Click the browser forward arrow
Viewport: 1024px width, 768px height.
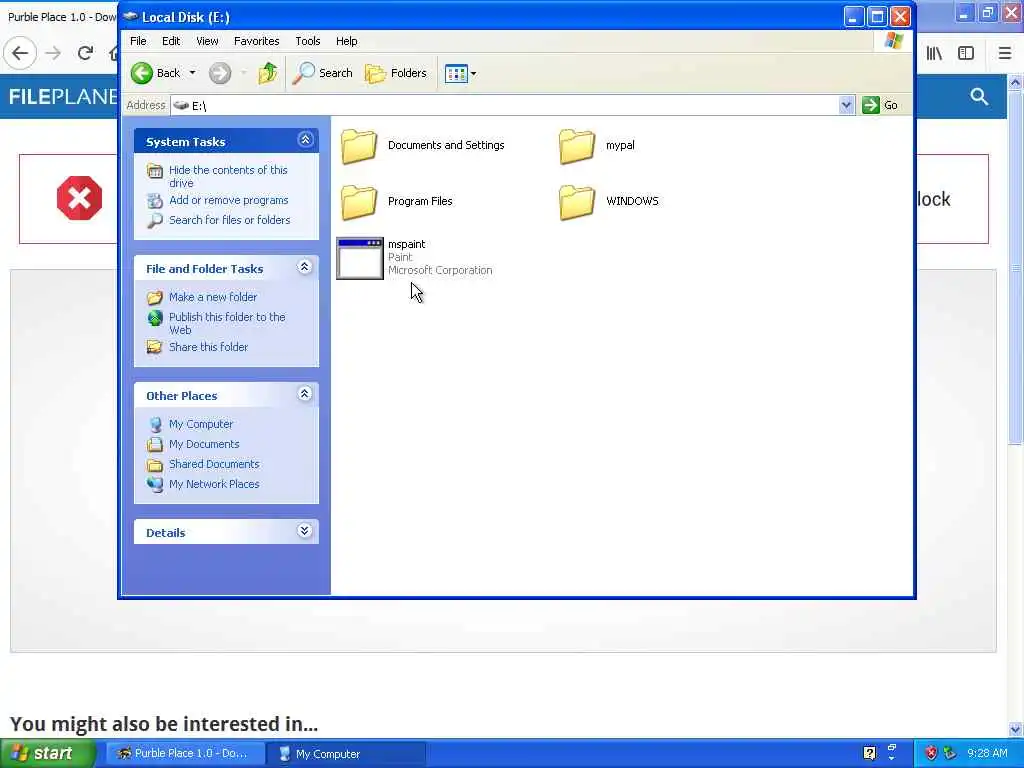click(x=53, y=53)
